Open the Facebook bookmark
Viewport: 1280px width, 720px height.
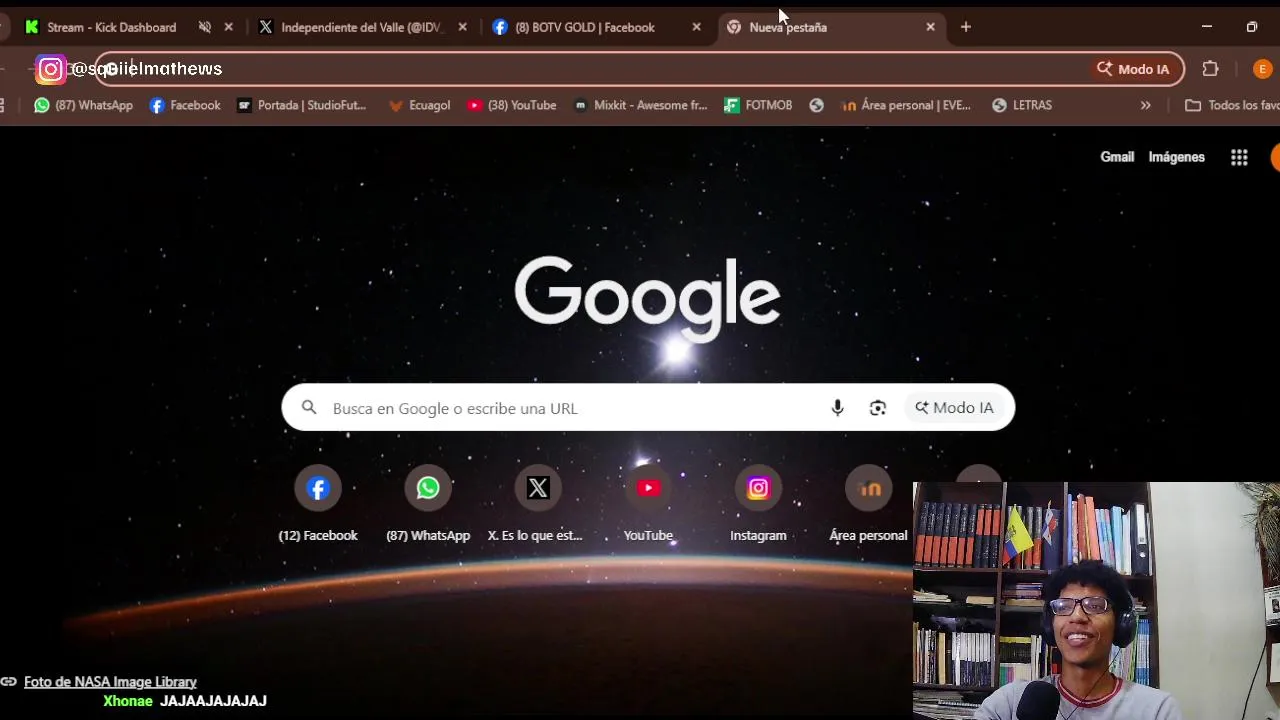click(185, 105)
